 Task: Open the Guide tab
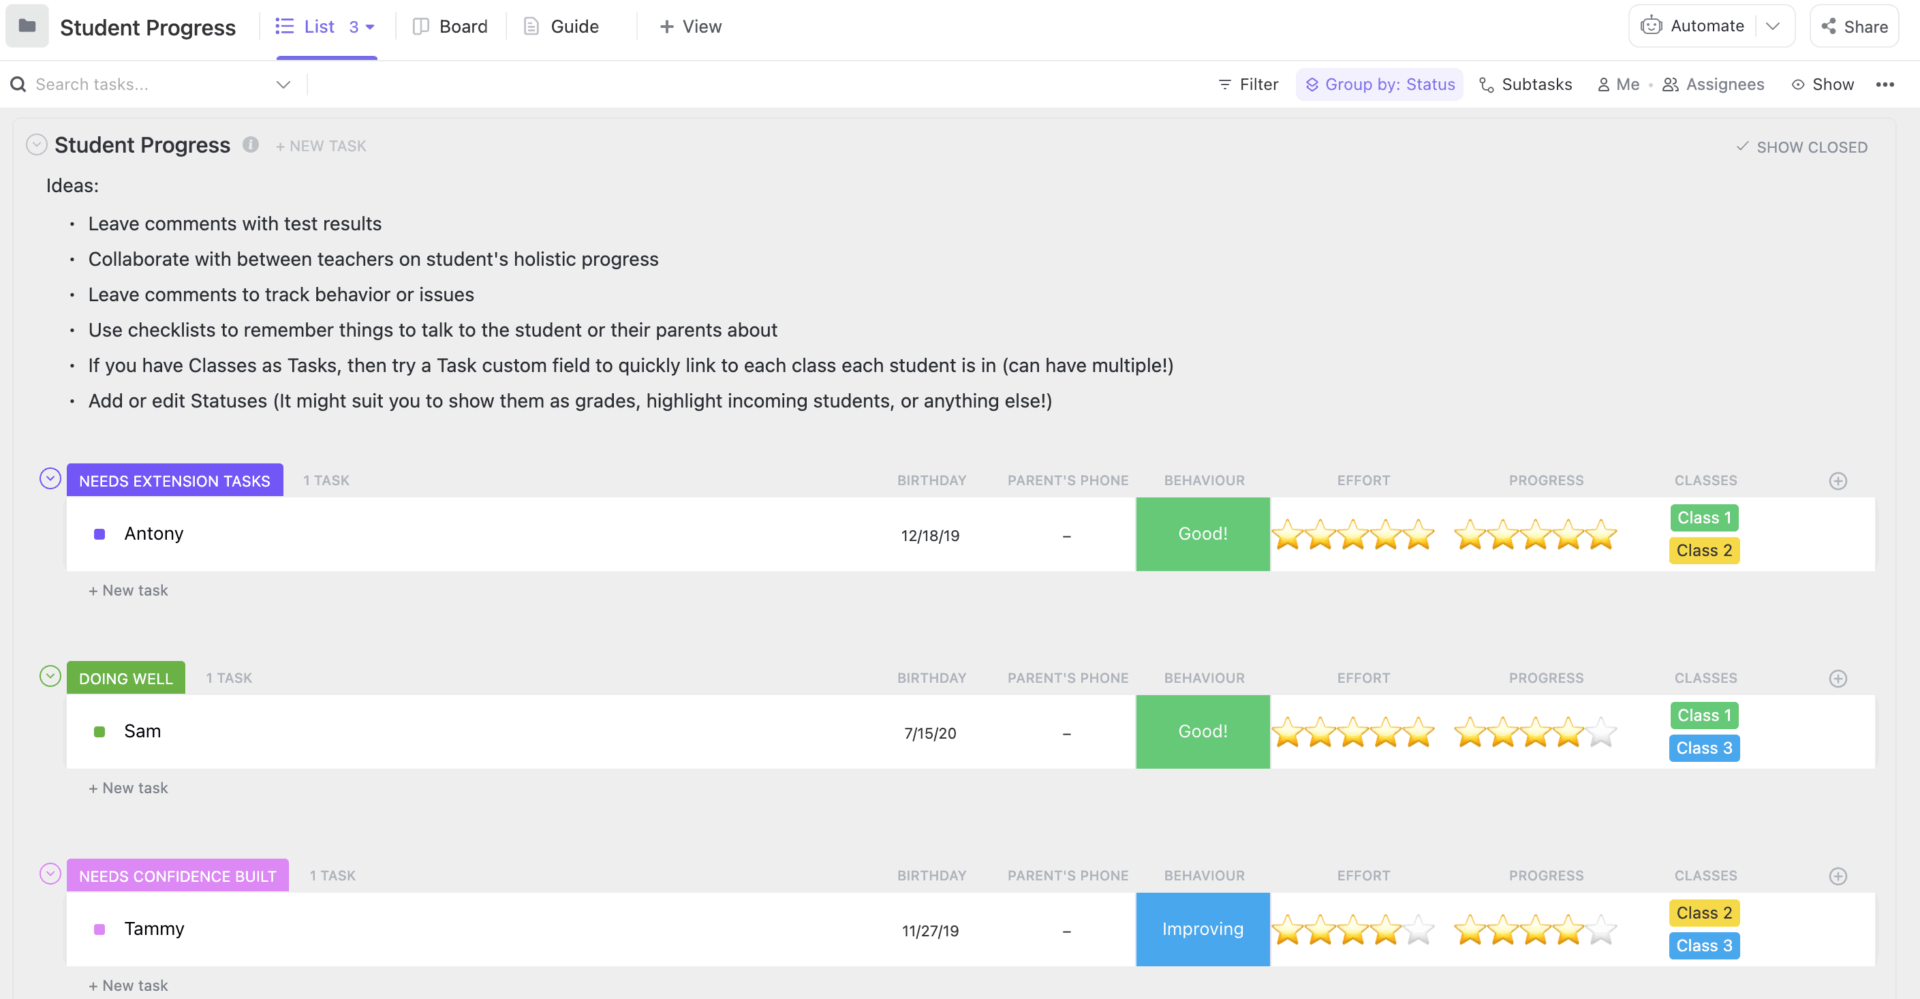click(x=560, y=26)
